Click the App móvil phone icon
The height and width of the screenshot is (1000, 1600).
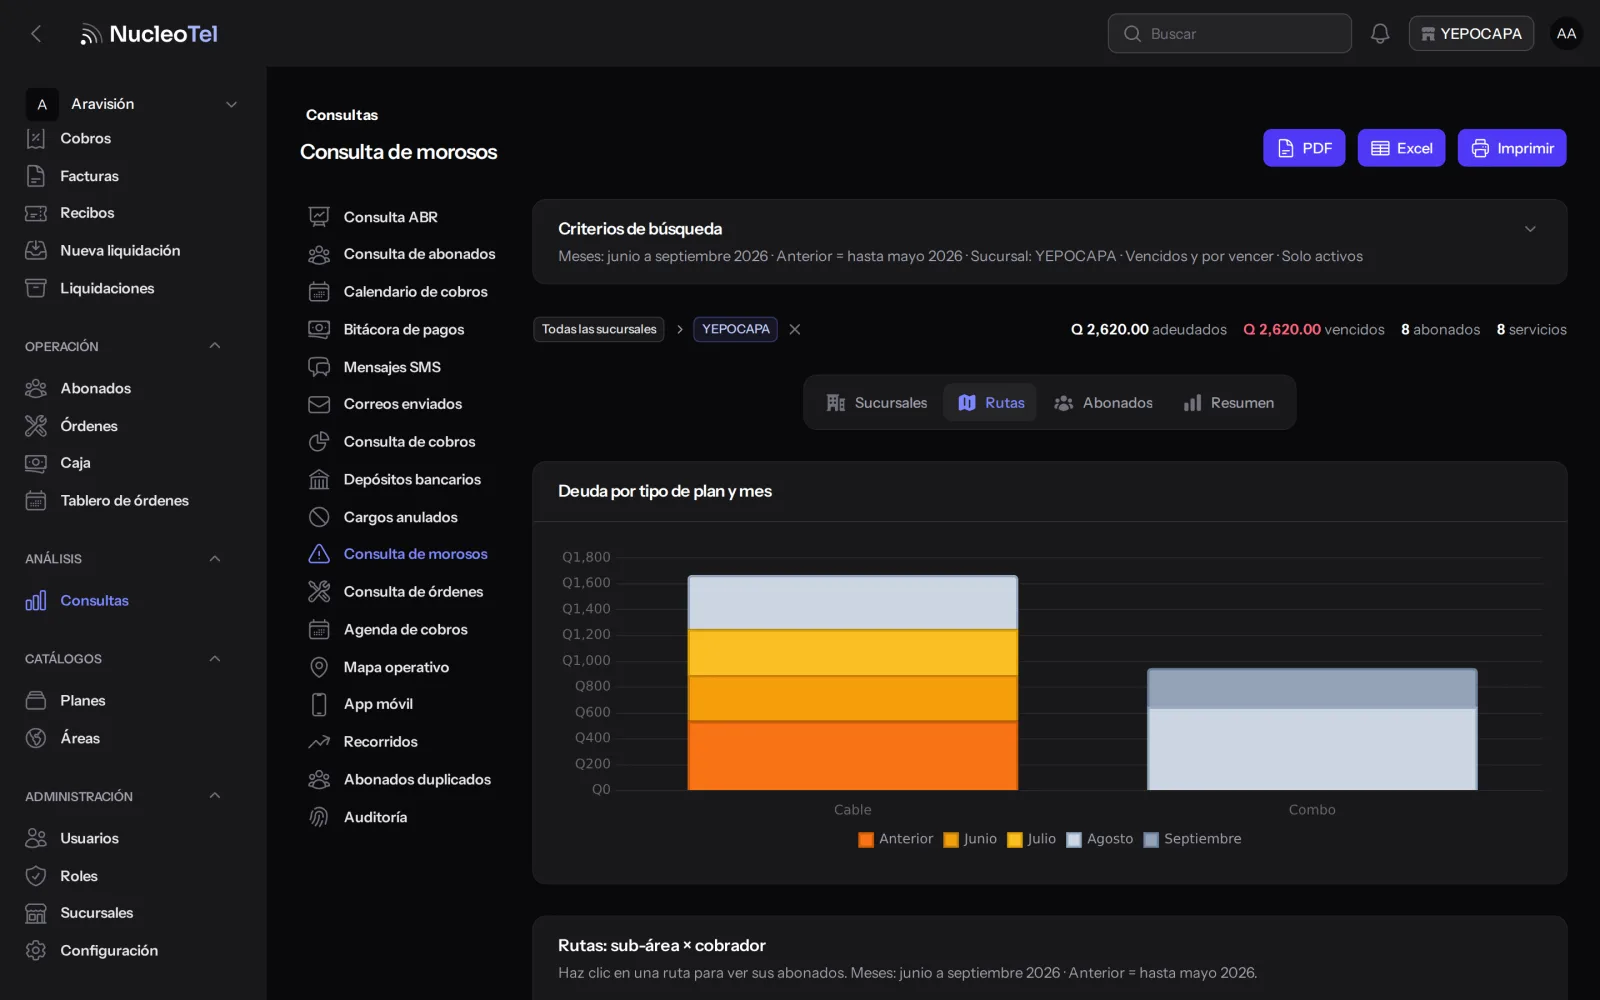tap(319, 704)
